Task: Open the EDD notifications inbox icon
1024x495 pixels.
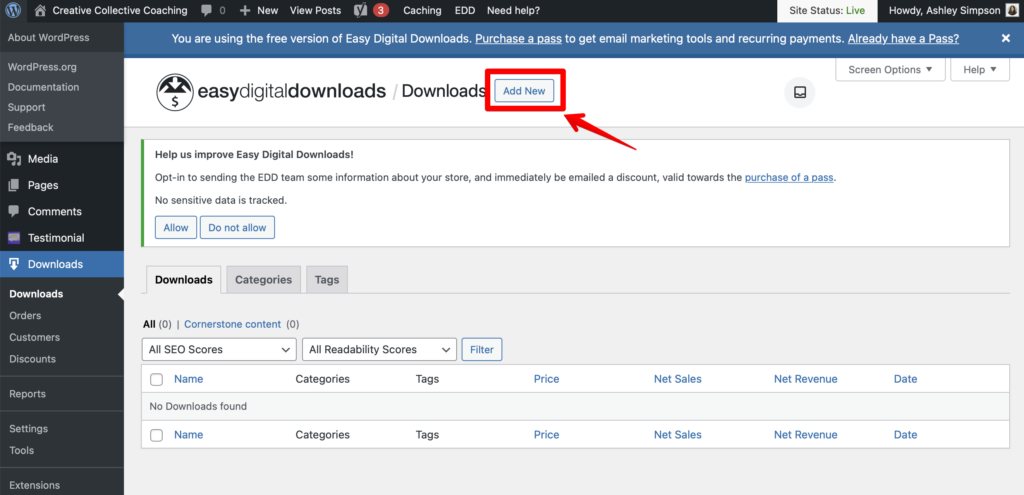Action: [799, 92]
